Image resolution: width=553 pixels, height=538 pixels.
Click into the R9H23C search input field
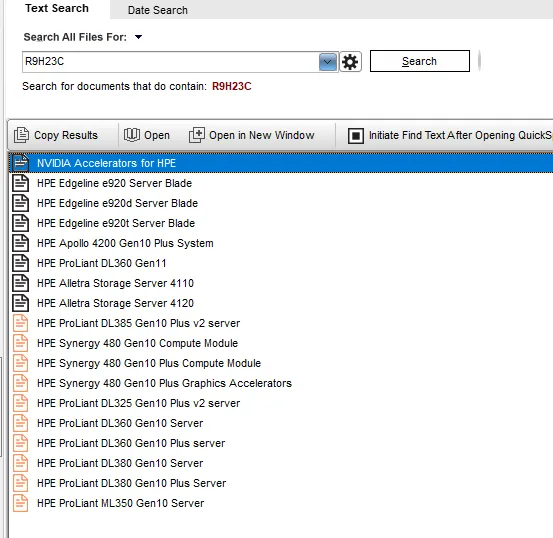[170, 62]
